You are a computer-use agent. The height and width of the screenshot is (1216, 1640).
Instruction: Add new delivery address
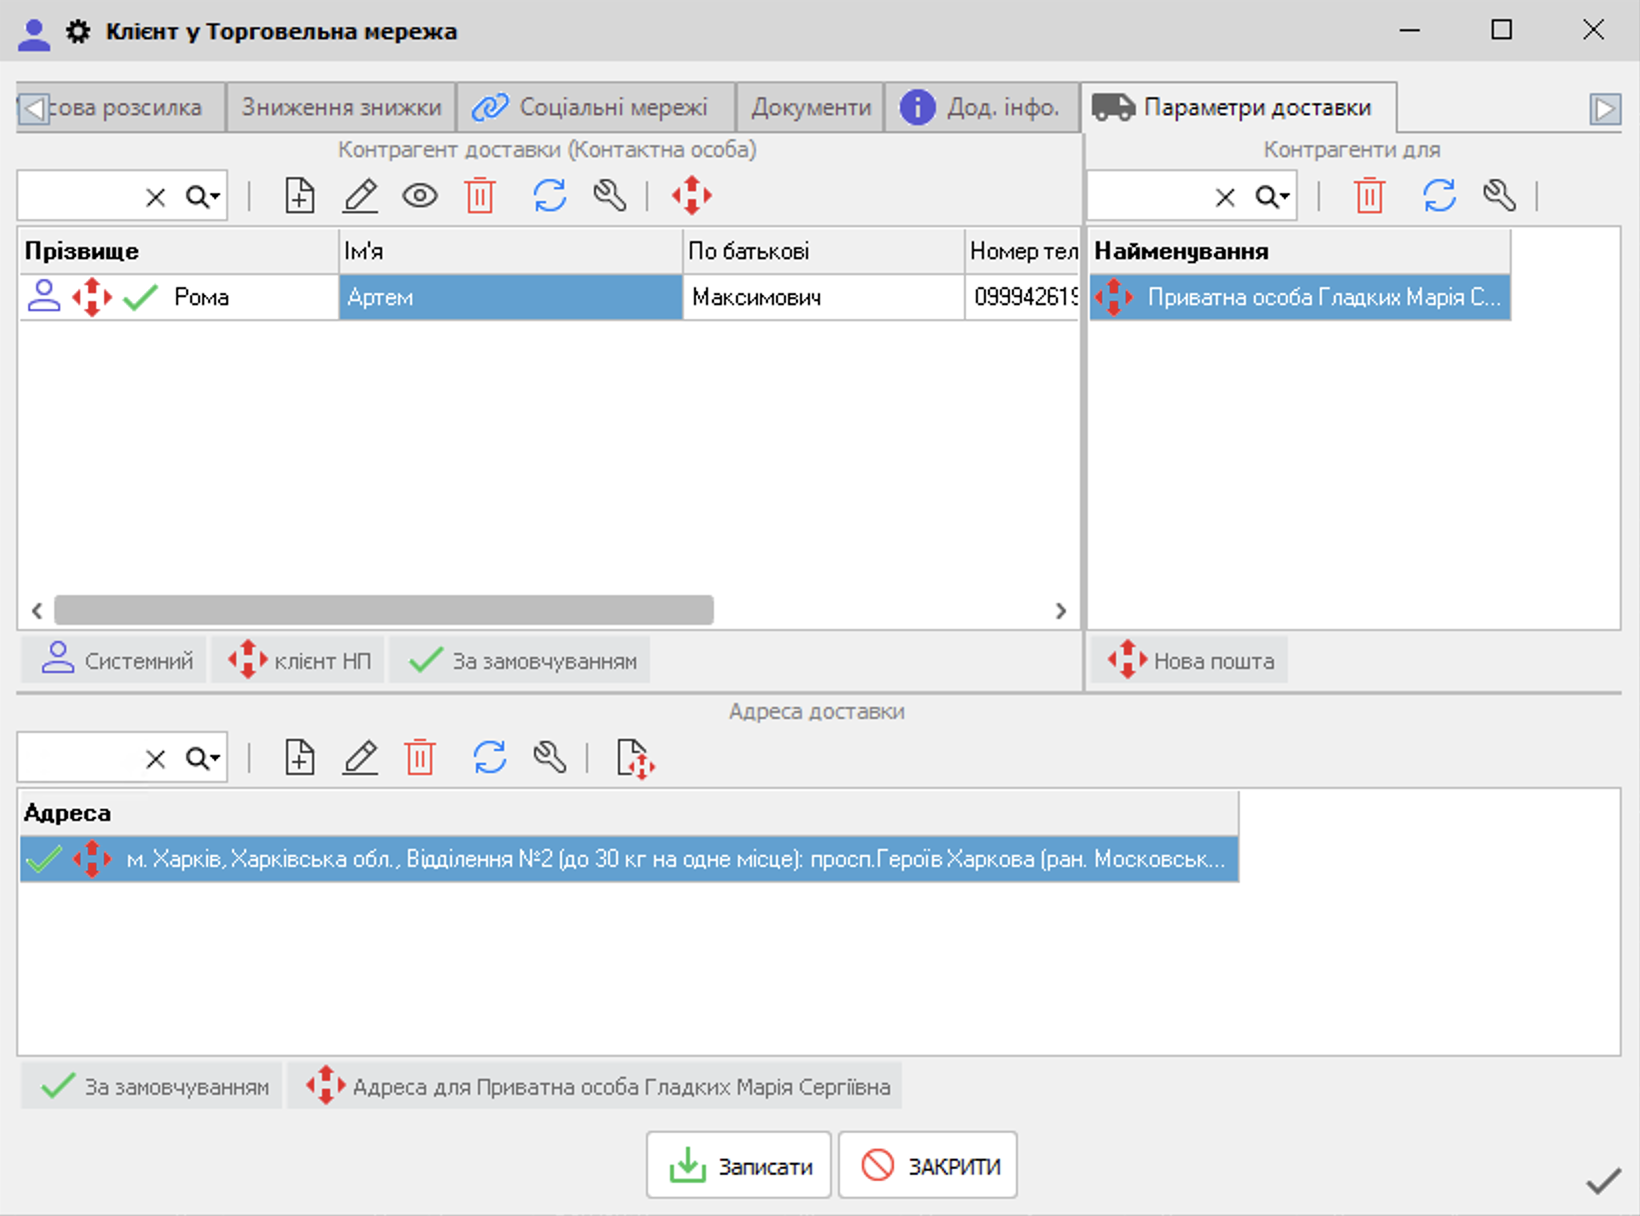click(299, 758)
